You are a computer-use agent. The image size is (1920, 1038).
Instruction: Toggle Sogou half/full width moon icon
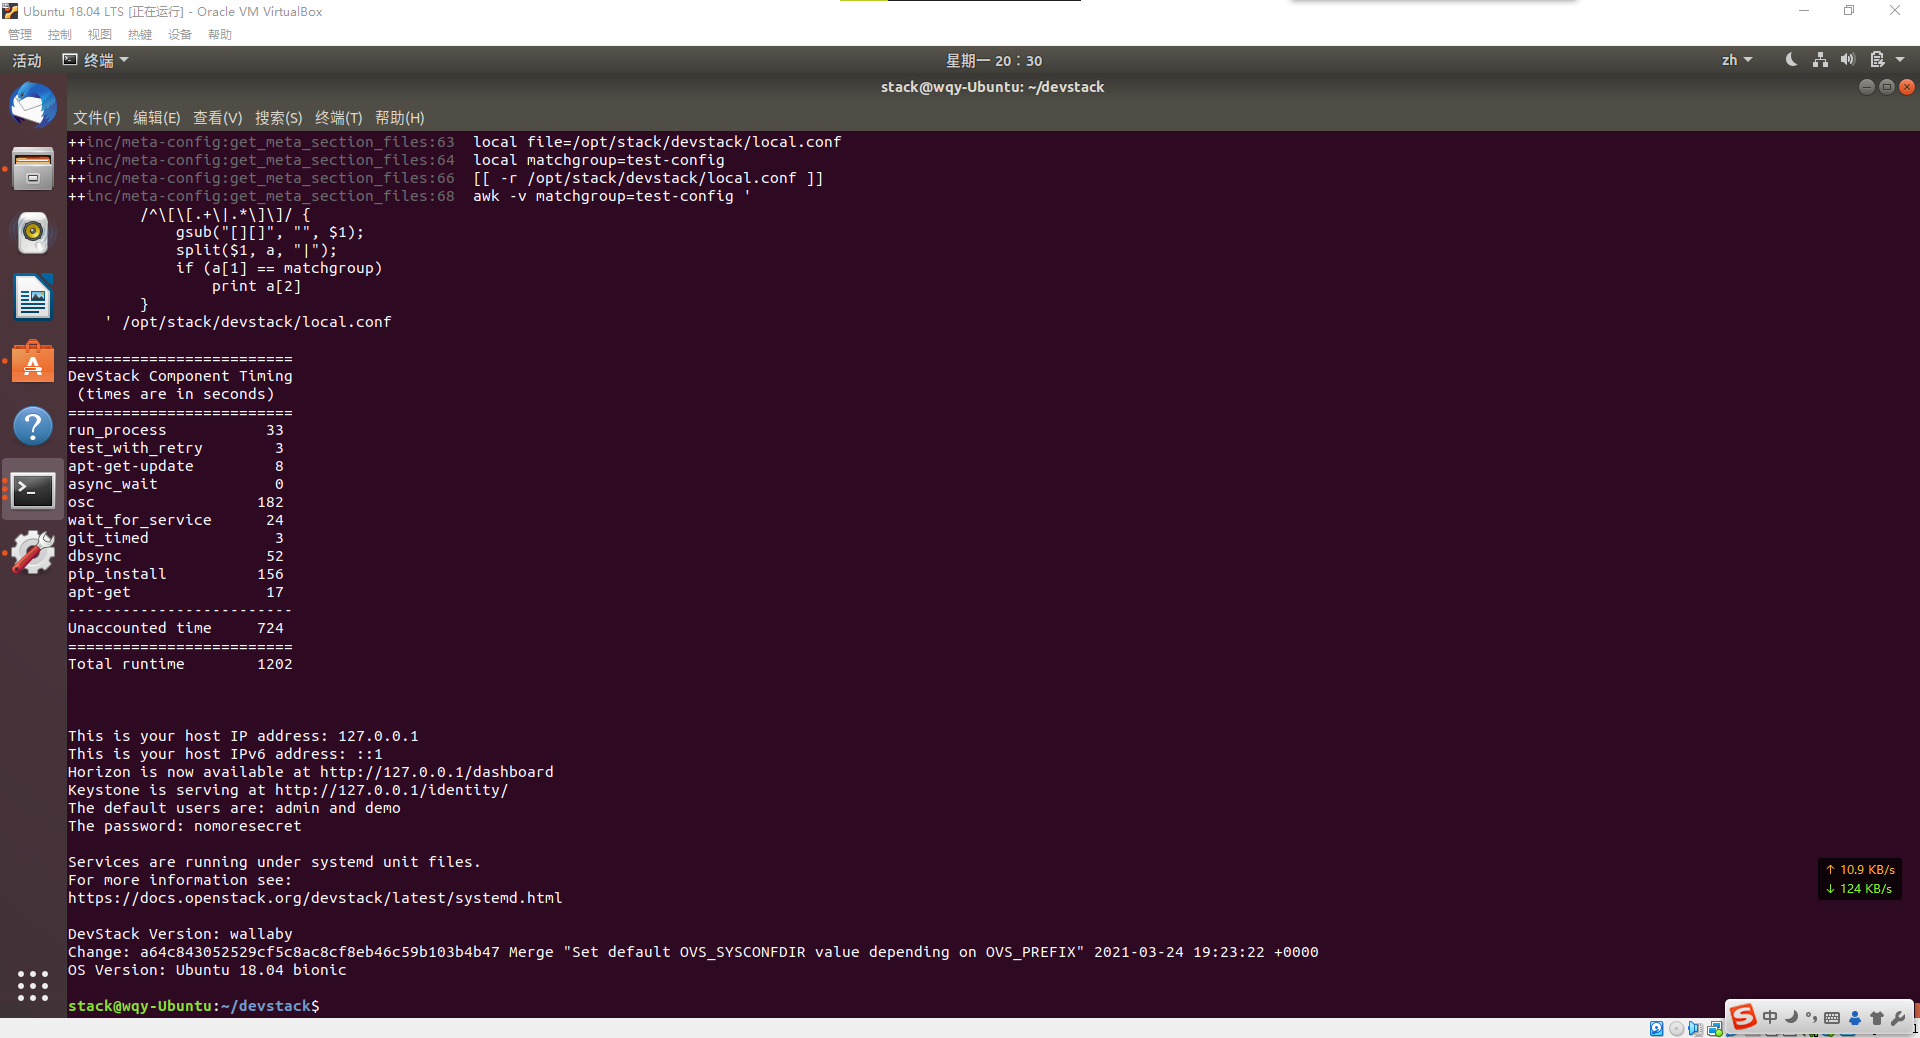coord(1791,1016)
